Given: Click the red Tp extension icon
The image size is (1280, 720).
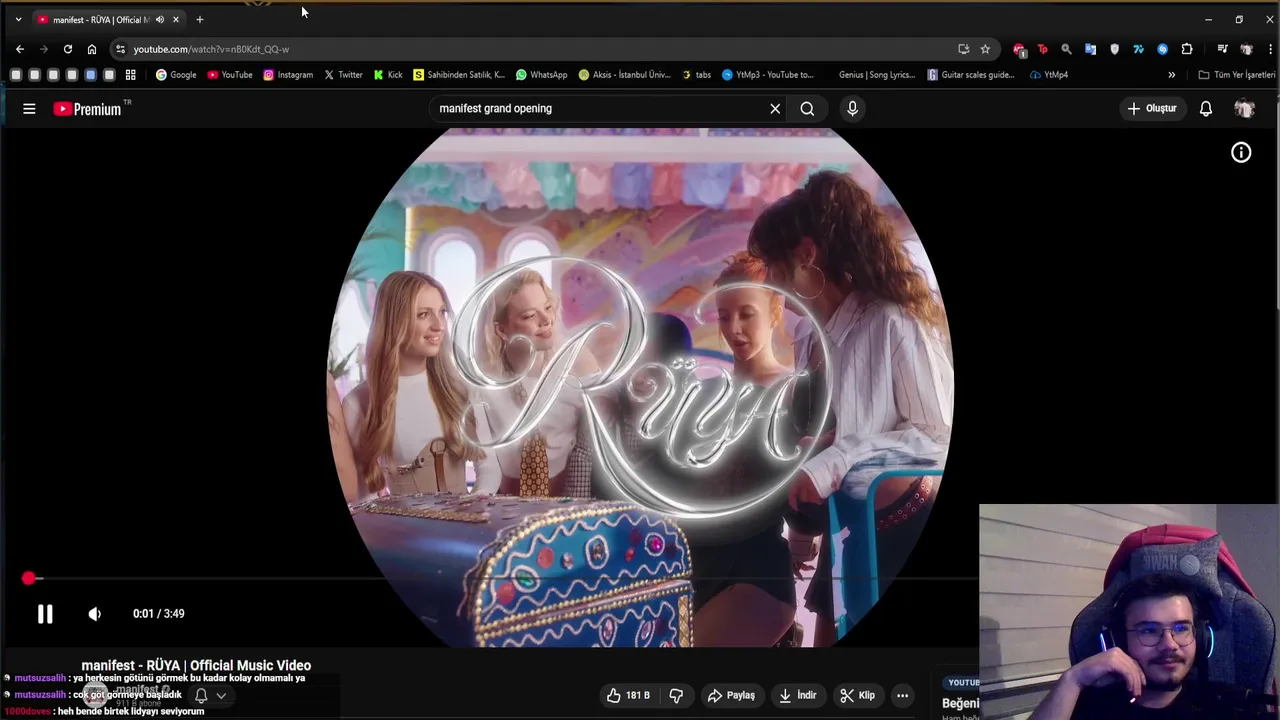Looking at the screenshot, I should [x=1042, y=49].
